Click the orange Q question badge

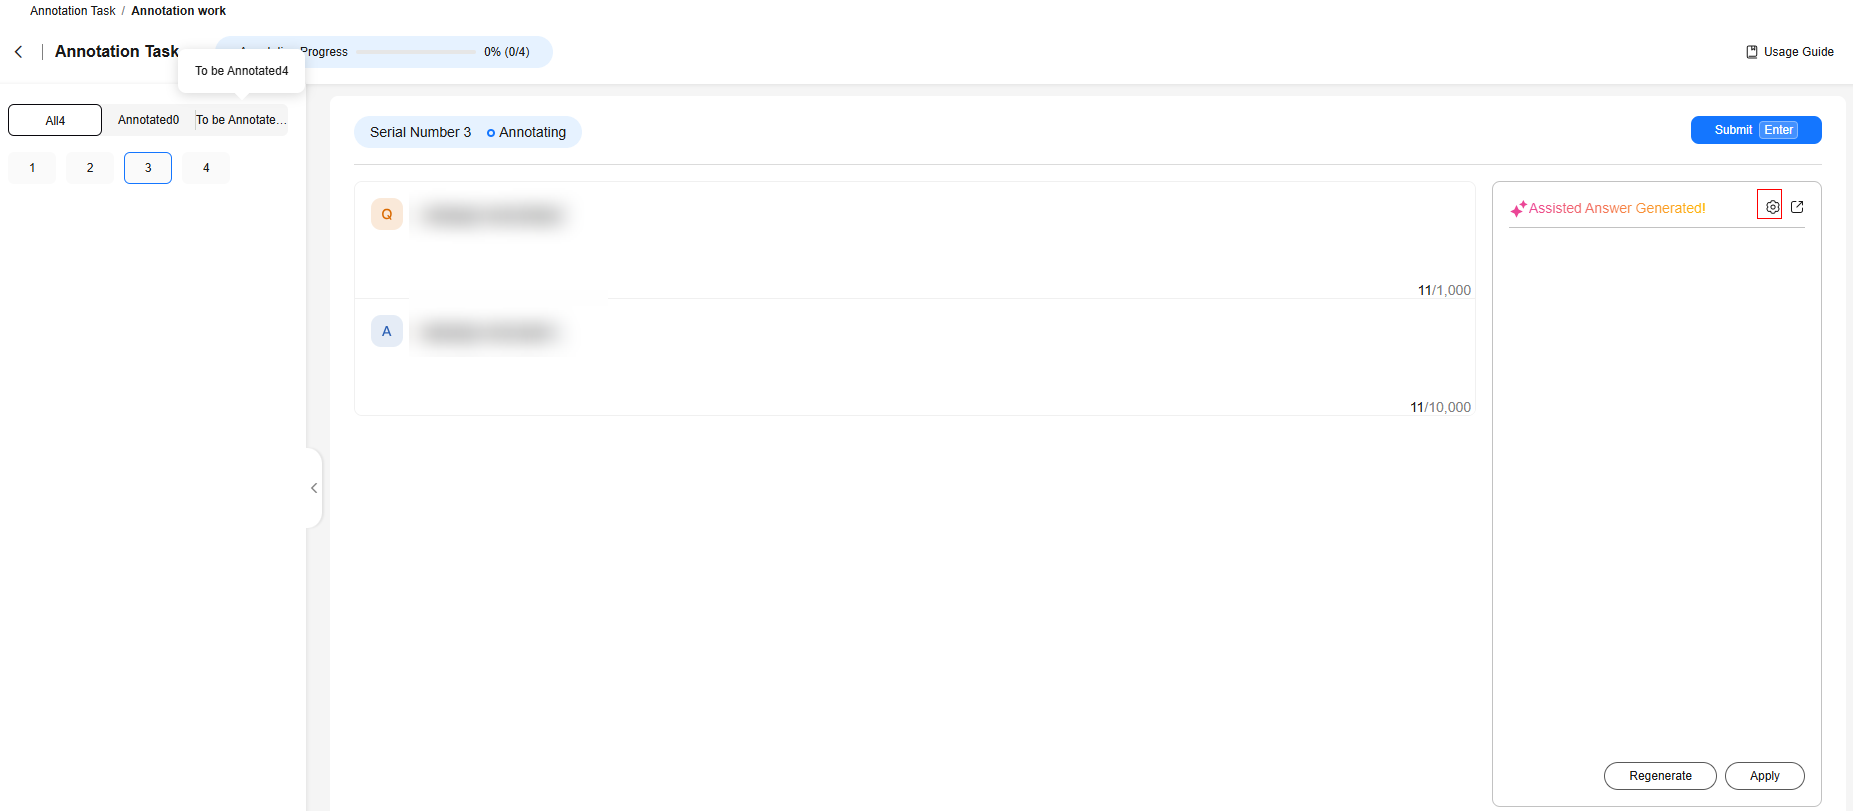[387, 214]
